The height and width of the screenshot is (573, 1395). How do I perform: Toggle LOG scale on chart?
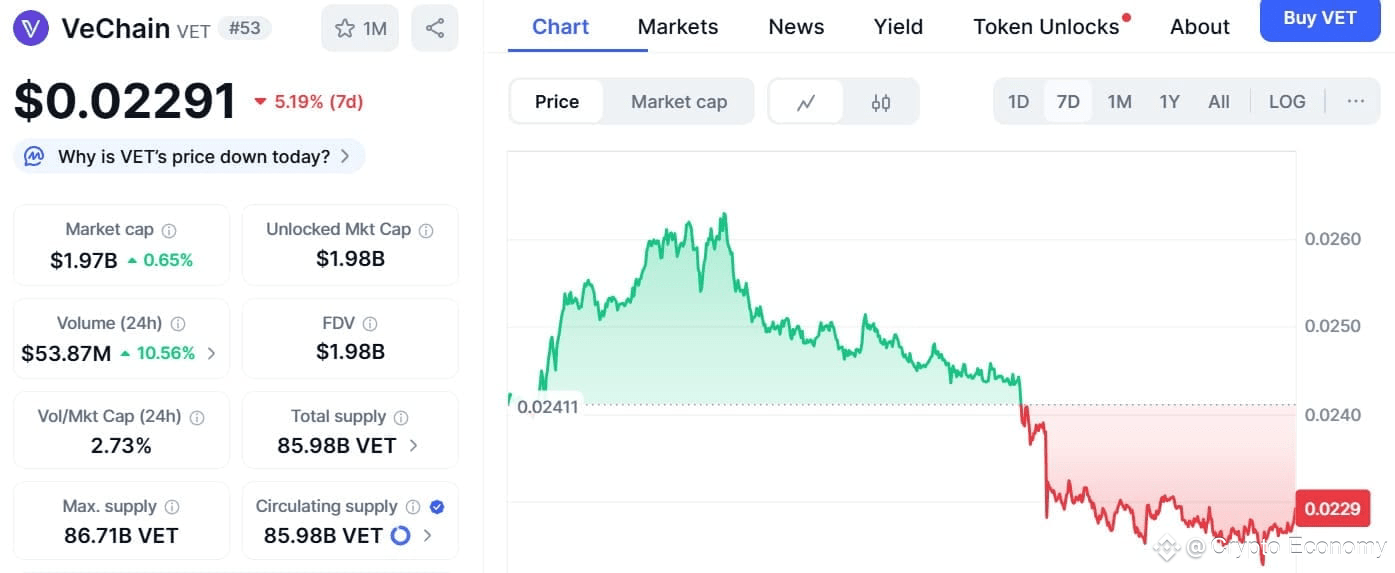[1286, 101]
